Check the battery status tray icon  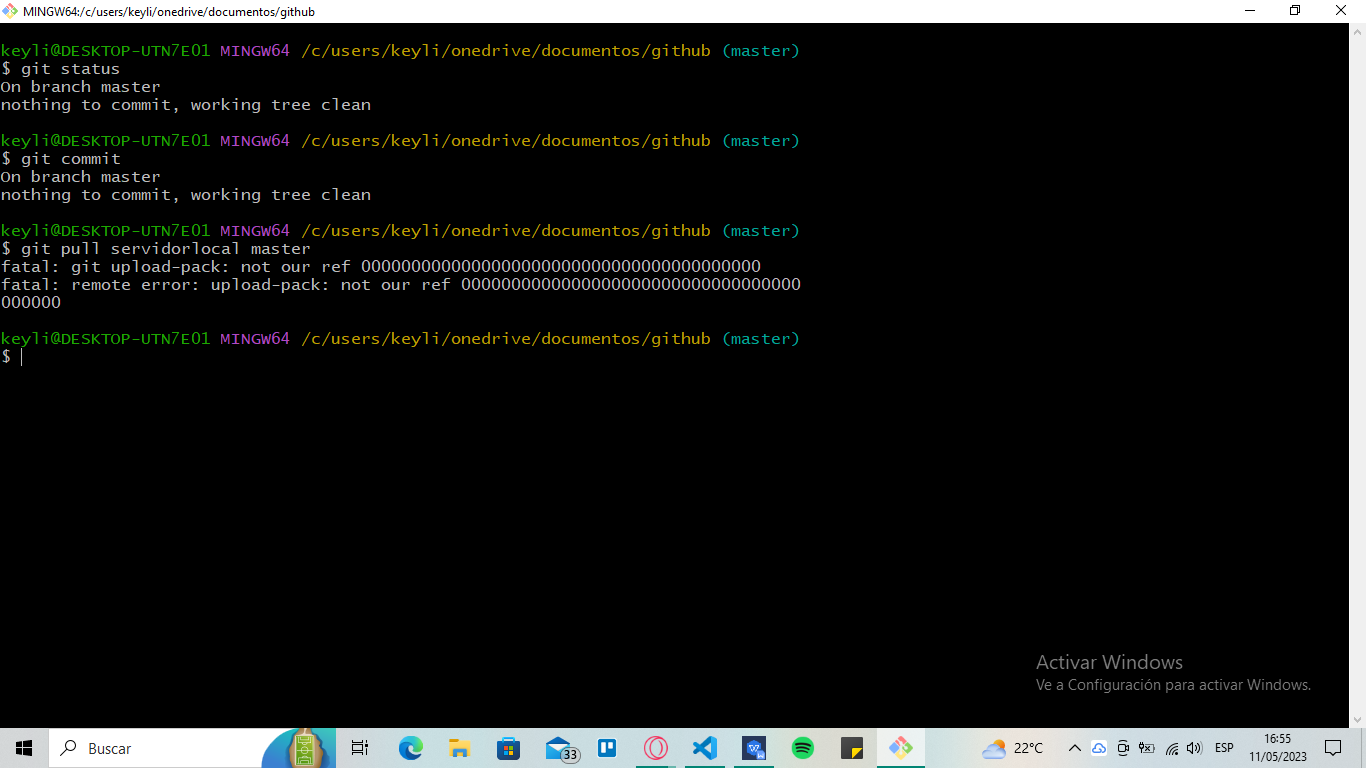pyautogui.click(x=1147, y=748)
